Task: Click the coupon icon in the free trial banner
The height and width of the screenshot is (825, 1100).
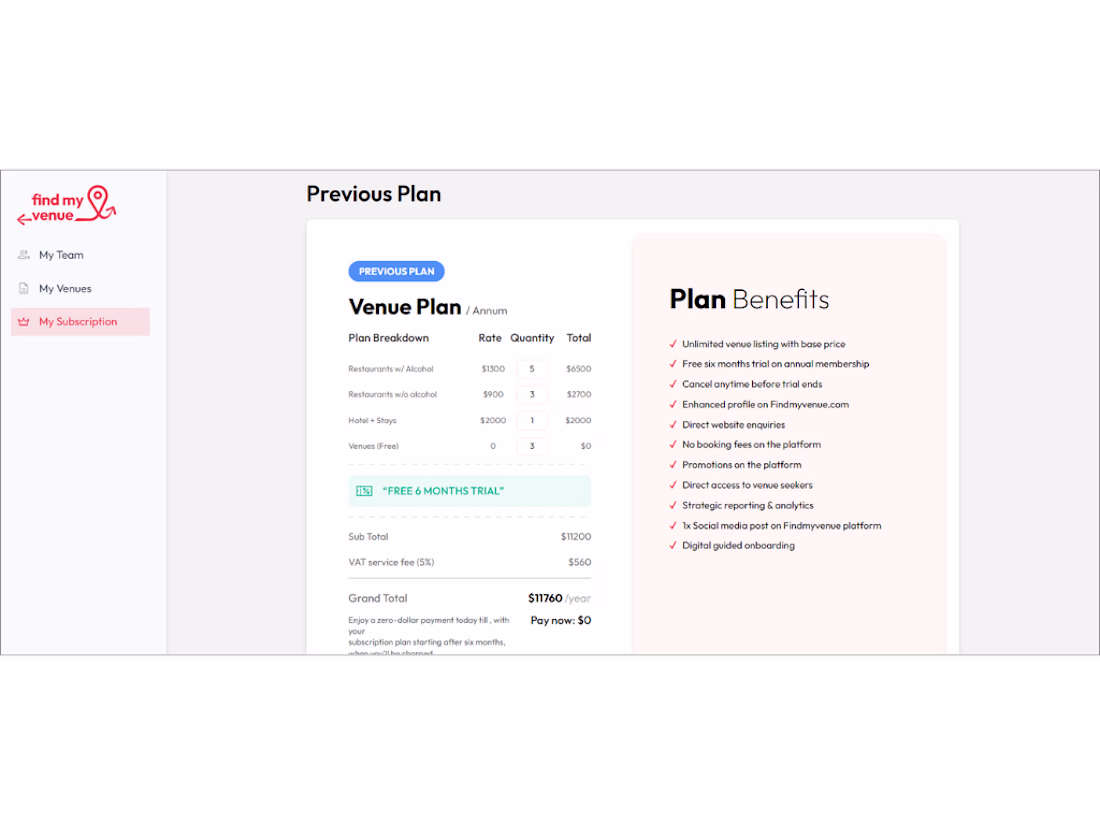Action: (364, 491)
